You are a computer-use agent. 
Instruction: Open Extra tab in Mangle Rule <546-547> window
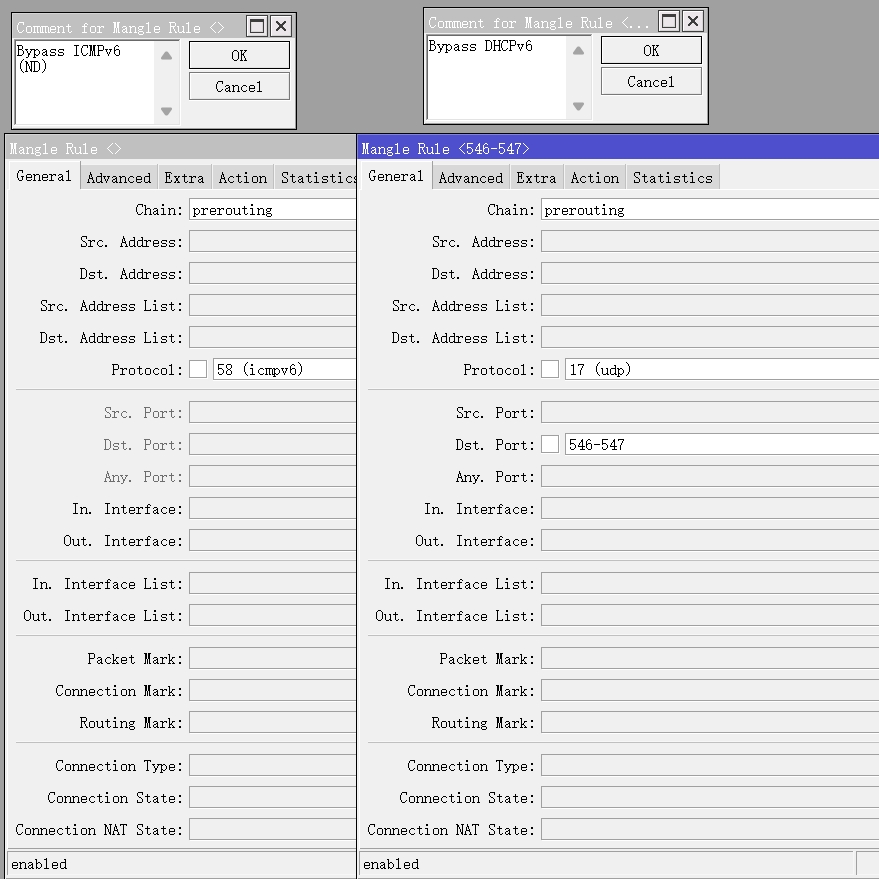536,178
